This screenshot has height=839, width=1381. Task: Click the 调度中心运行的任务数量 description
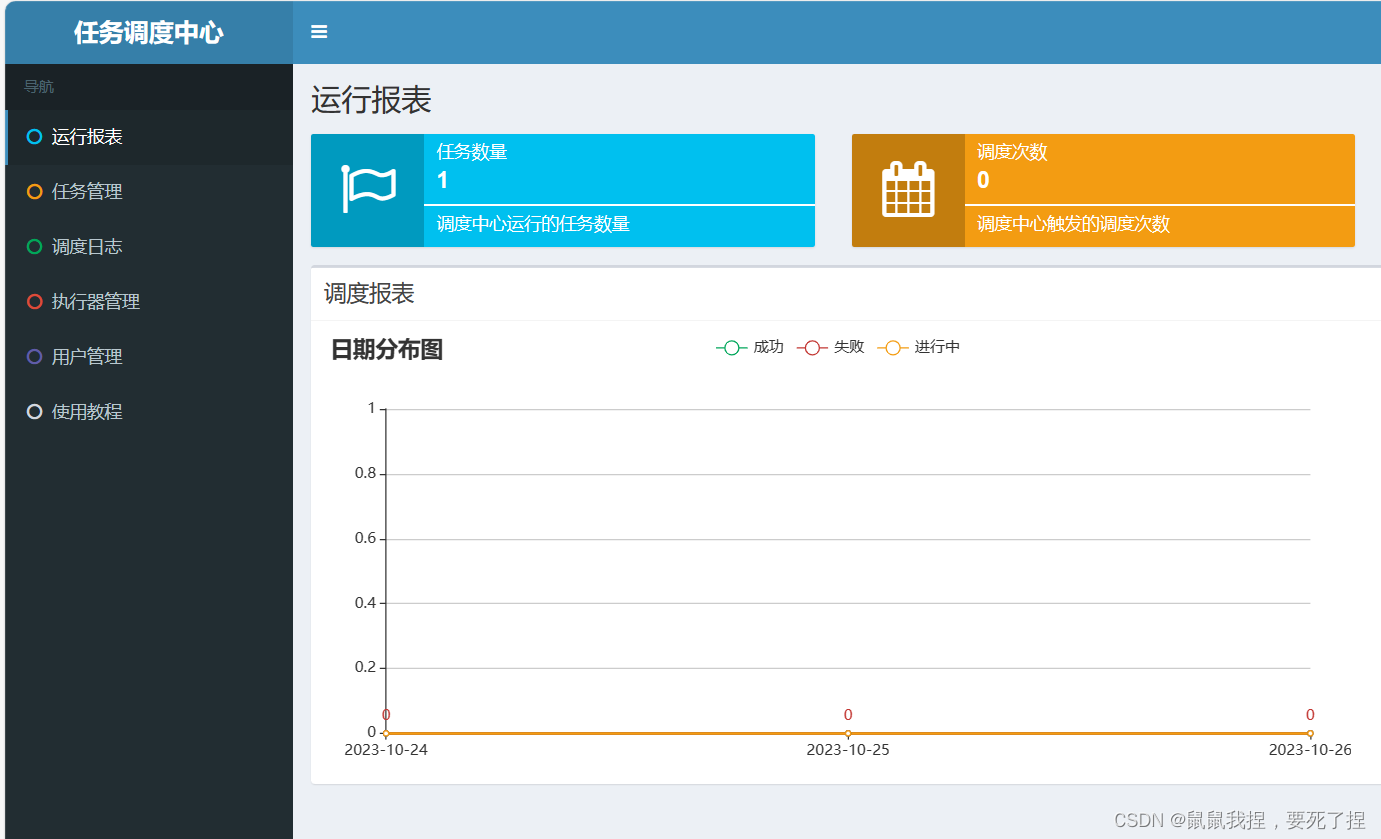(533, 224)
